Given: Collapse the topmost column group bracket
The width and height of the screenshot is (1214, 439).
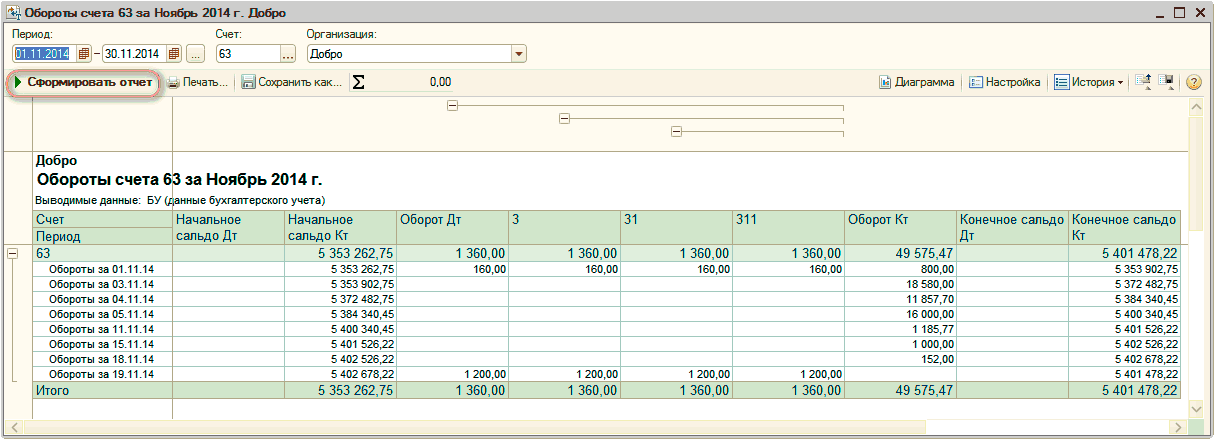Looking at the screenshot, I should point(452,105).
